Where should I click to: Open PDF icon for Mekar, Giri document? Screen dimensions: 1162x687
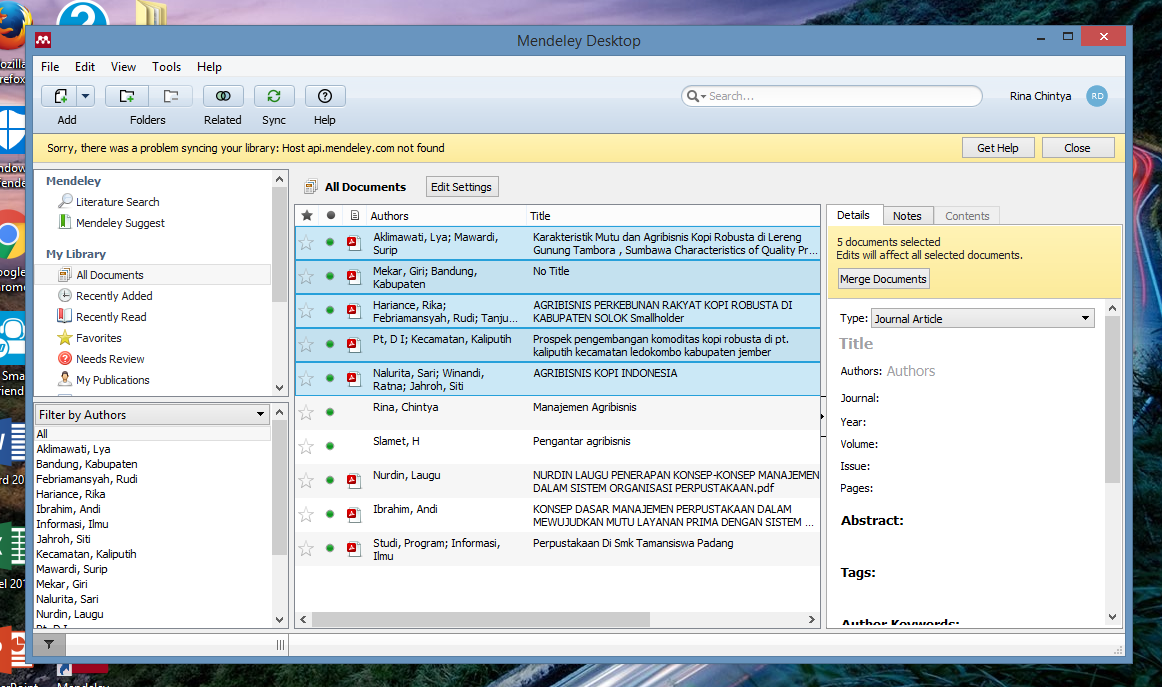coord(353,276)
